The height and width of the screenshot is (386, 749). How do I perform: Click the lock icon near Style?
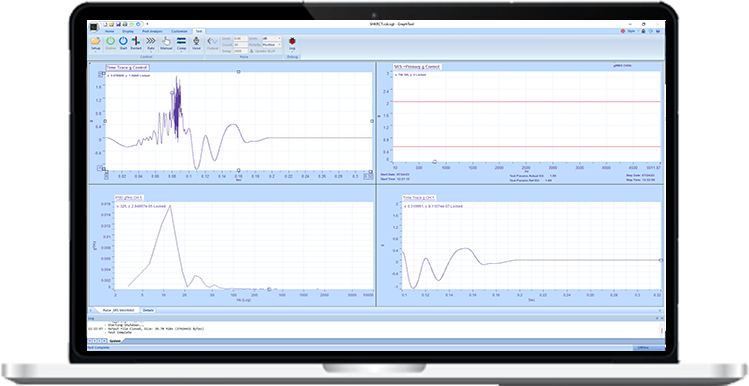tap(643, 31)
